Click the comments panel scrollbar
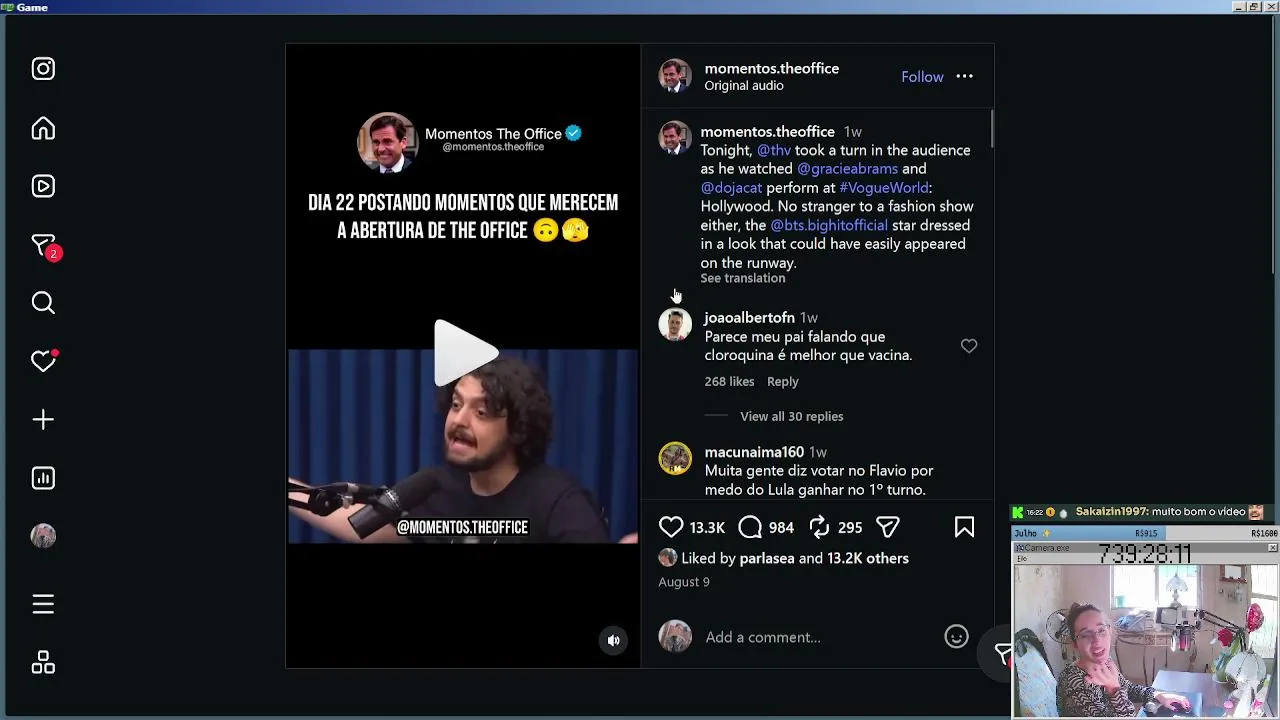Screen dimensions: 1280x720 click(x=991, y=130)
